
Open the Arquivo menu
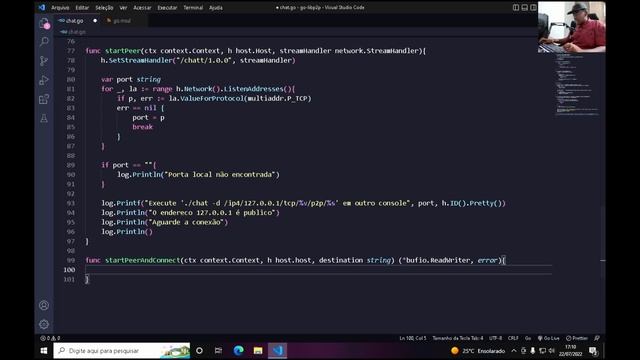click(60, 8)
